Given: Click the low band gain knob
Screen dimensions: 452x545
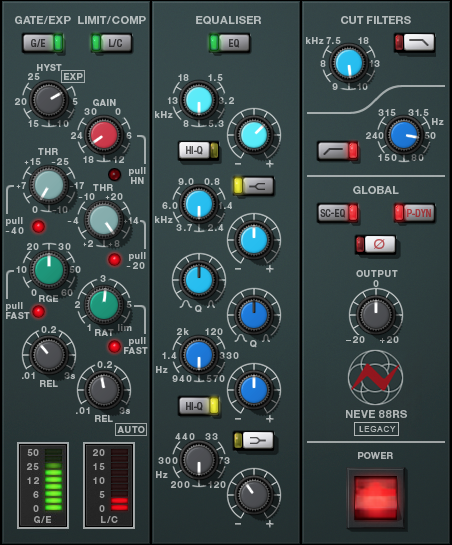Looking at the screenshot, I should click(x=254, y=495).
